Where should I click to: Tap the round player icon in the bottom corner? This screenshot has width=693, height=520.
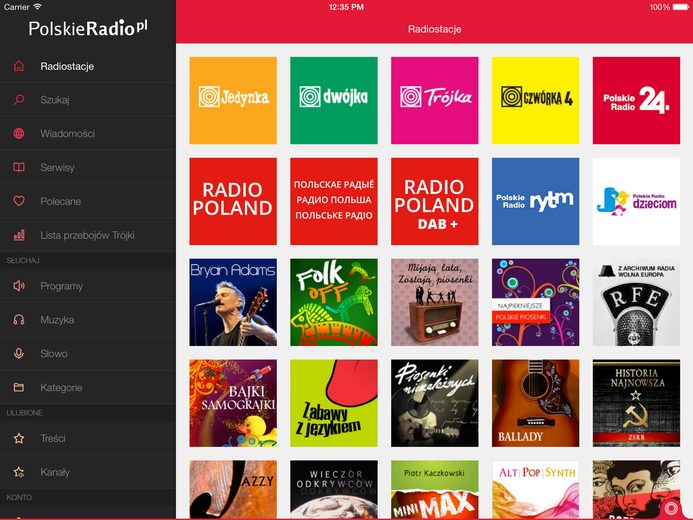coord(671,508)
